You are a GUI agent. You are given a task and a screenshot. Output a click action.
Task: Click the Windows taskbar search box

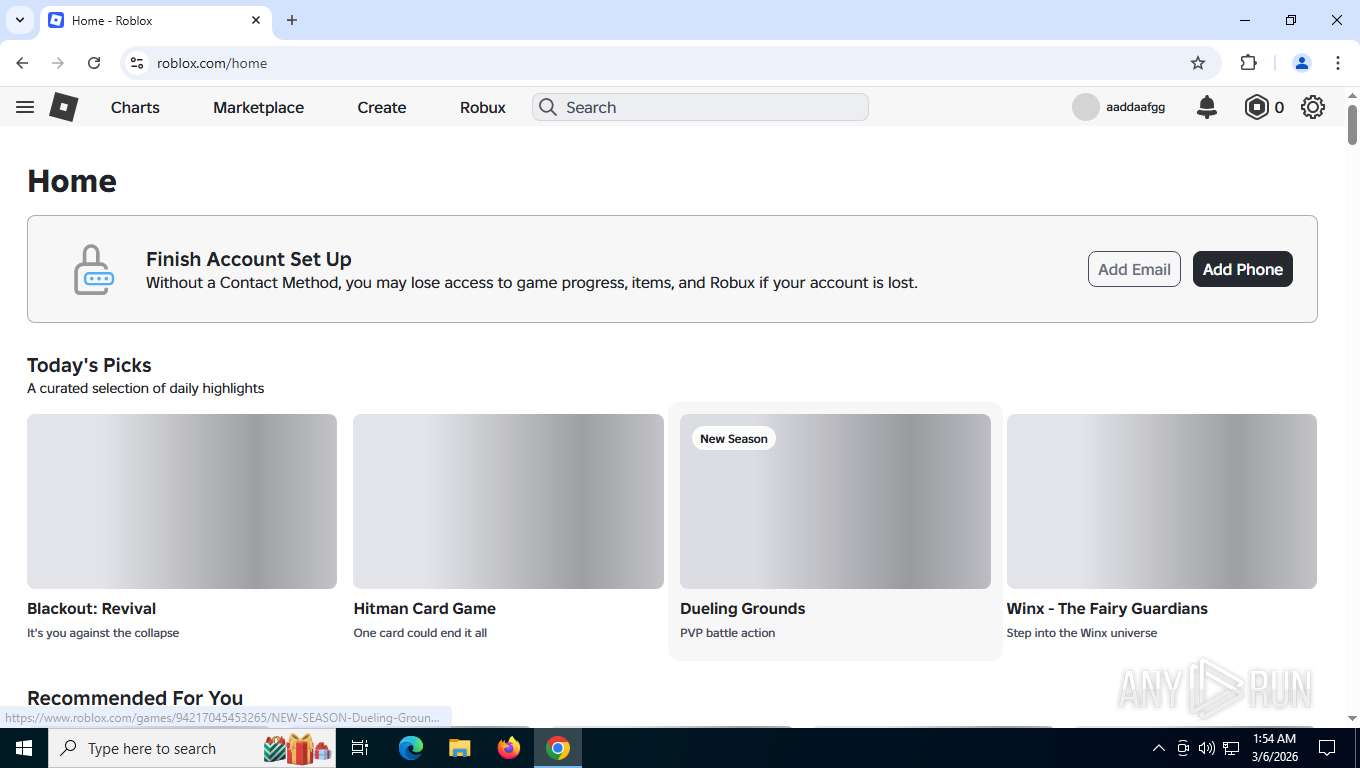(x=190, y=748)
